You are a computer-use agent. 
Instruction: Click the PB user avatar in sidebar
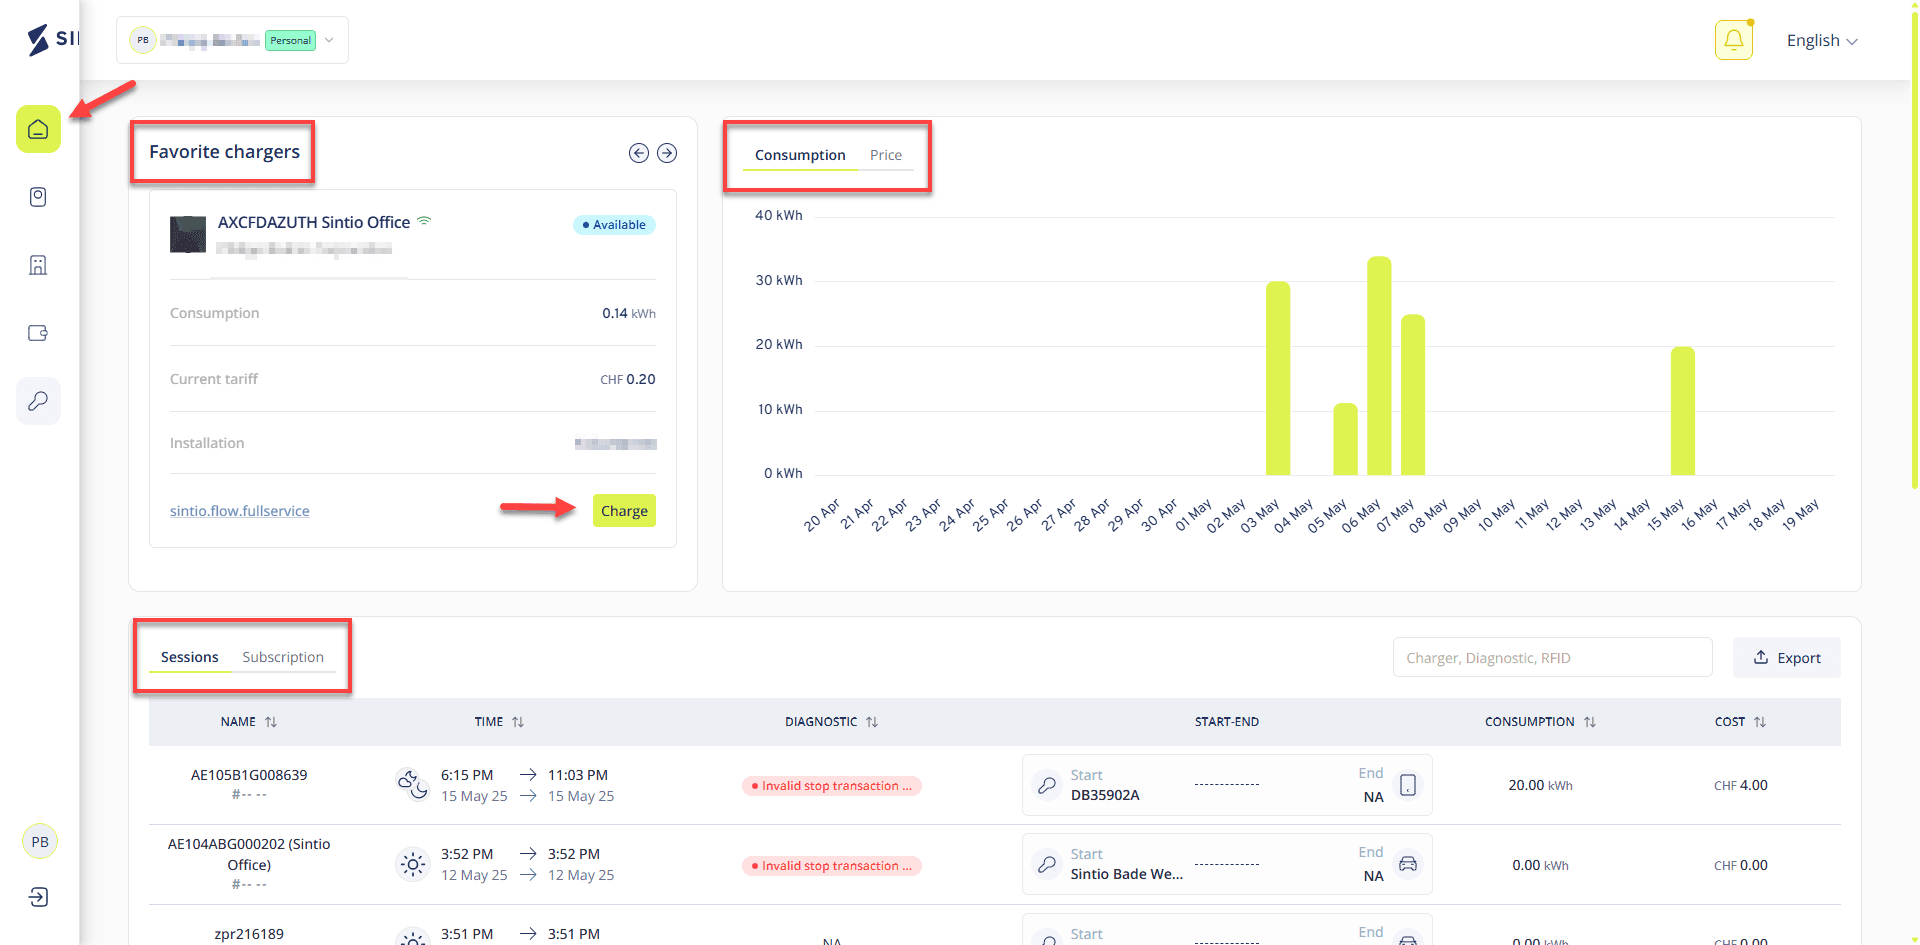40,842
